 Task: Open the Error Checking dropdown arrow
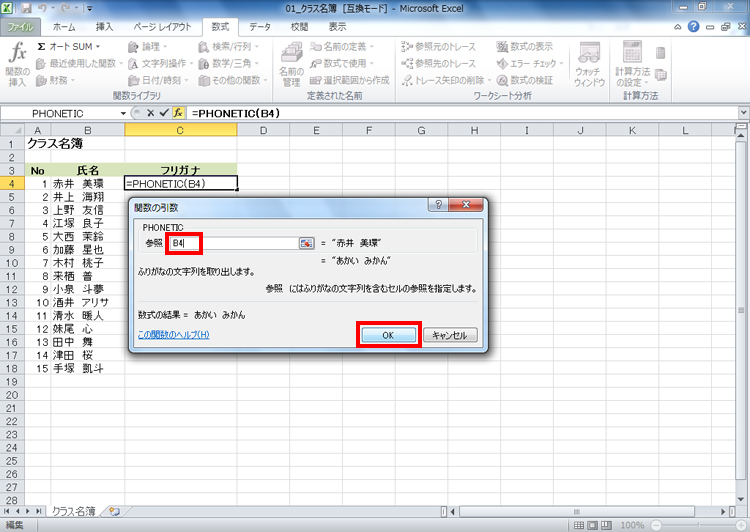(562, 64)
